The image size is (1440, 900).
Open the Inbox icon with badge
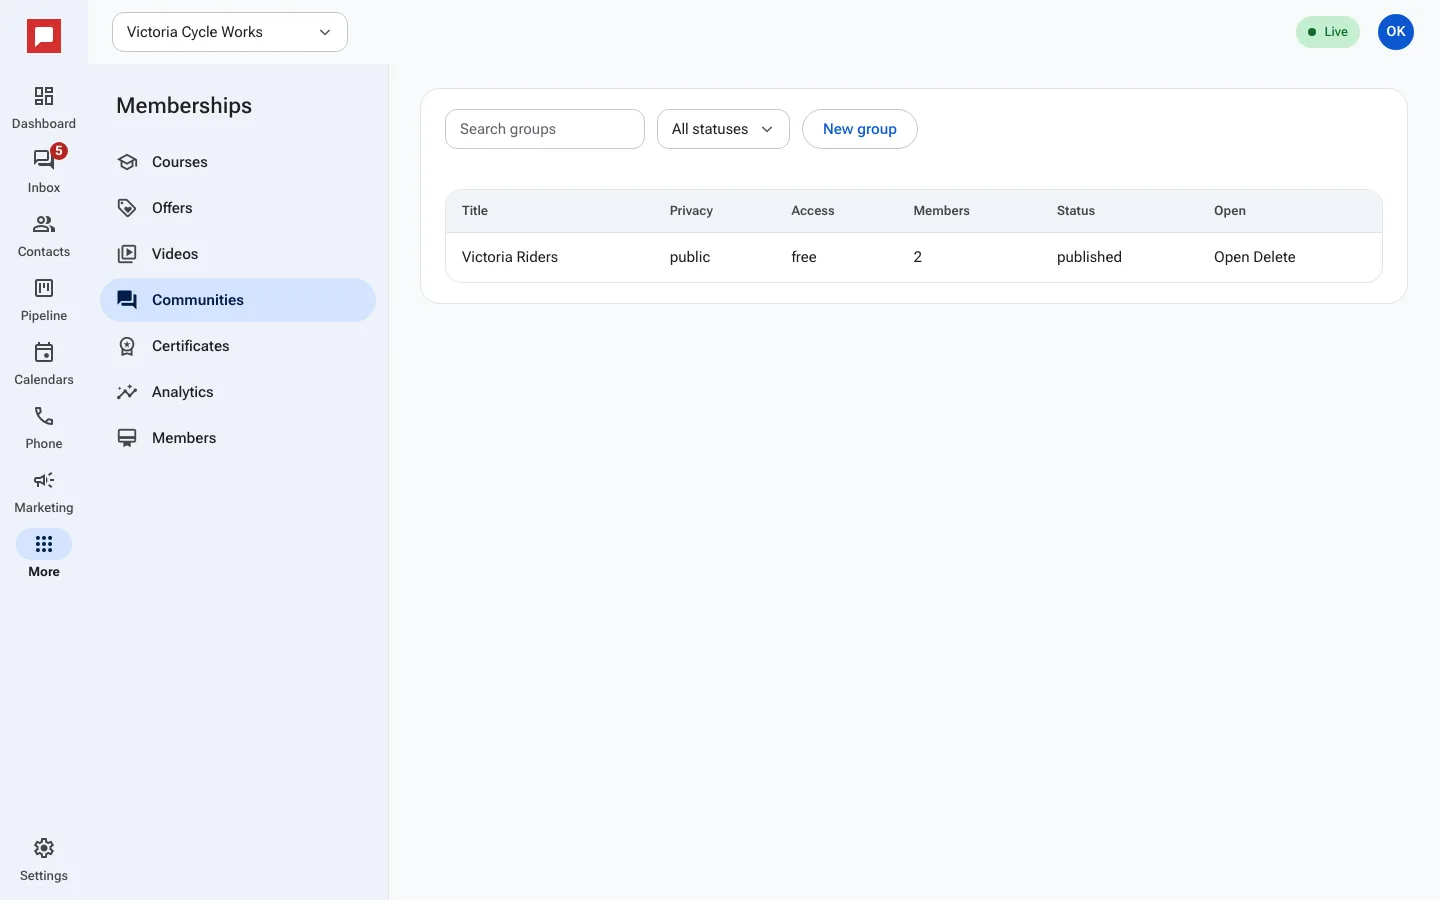[x=44, y=160]
